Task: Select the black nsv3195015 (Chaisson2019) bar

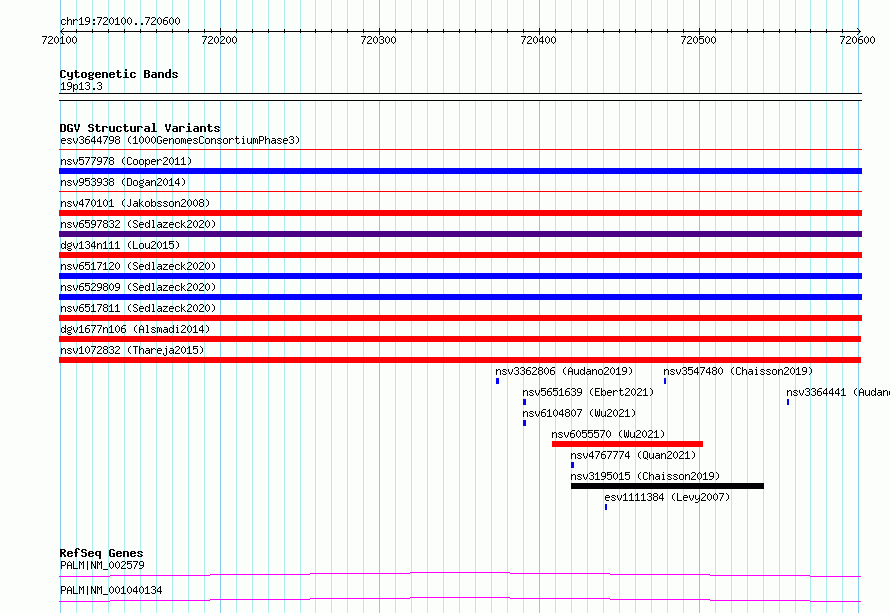Action: pos(667,486)
